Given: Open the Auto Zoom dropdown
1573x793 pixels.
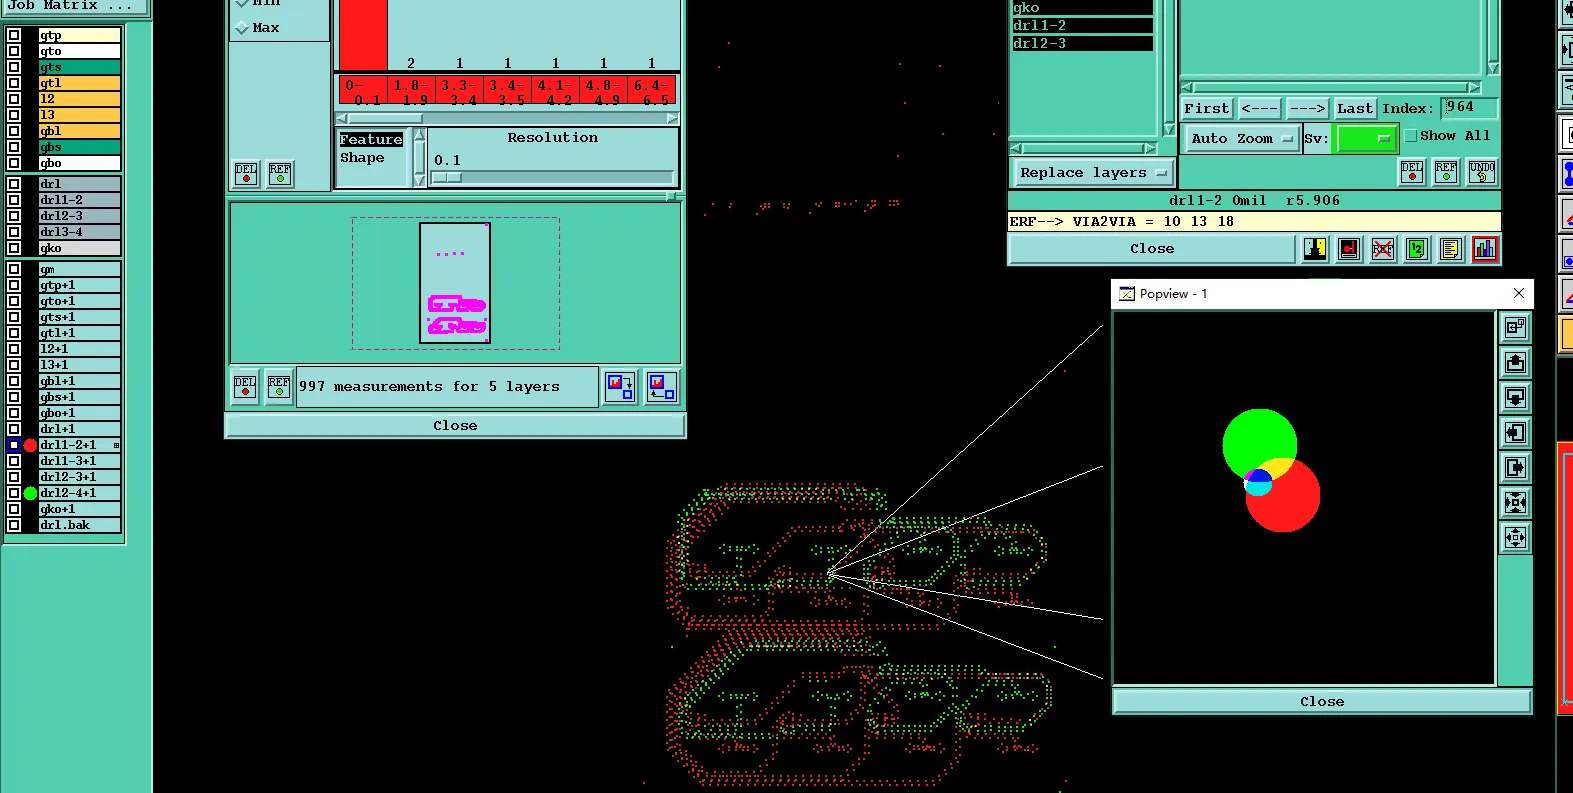Looking at the screenshot, I should tap(1241, 139).
